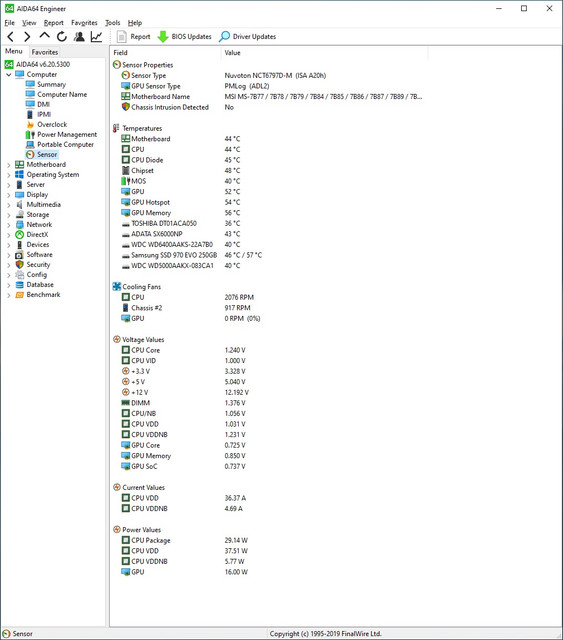The height and width of the screenshot is (640, 563).
Task: Select the DIMM voltage row
Action: coord(184,403)
